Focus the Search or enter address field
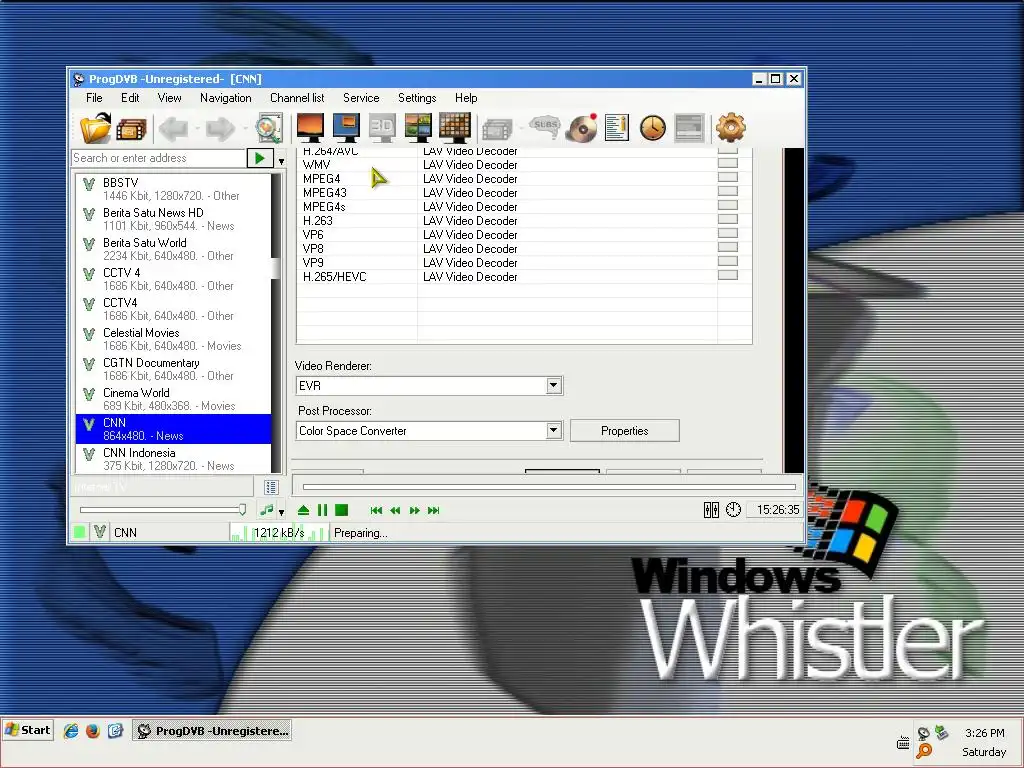Image resolution: width=1024 pixels, height=768 pixels. tap(158, 158)
